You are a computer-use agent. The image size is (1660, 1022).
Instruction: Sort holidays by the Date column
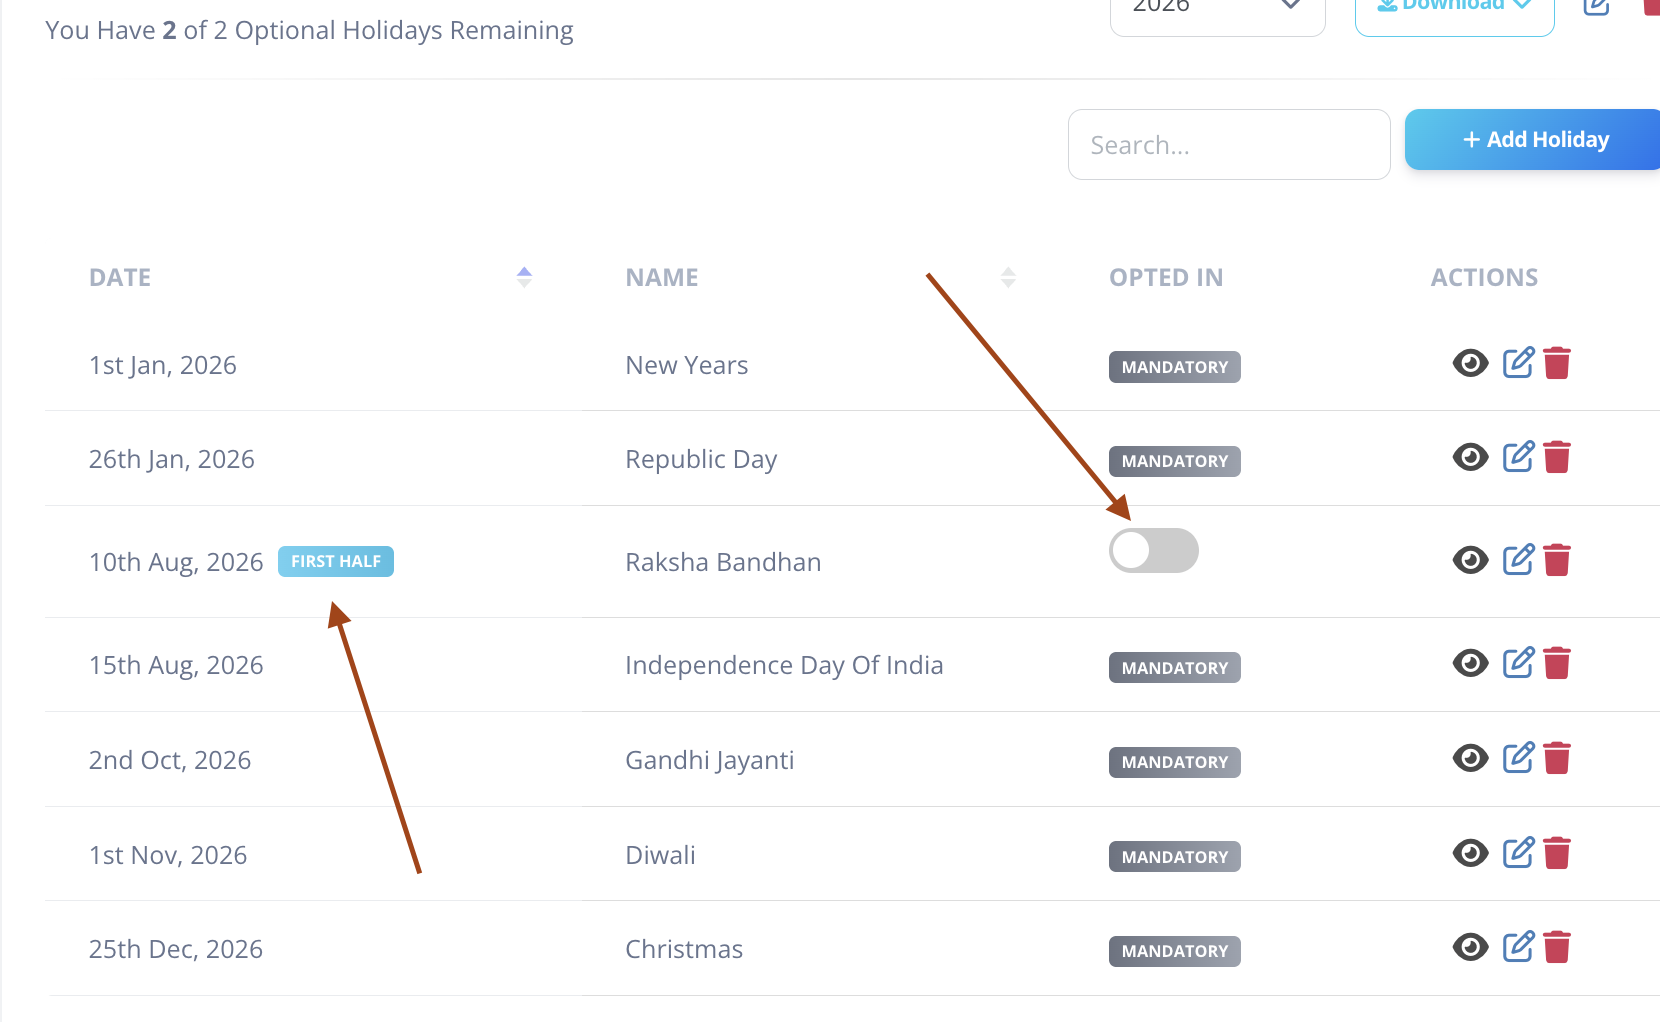[x=524, y=277]
